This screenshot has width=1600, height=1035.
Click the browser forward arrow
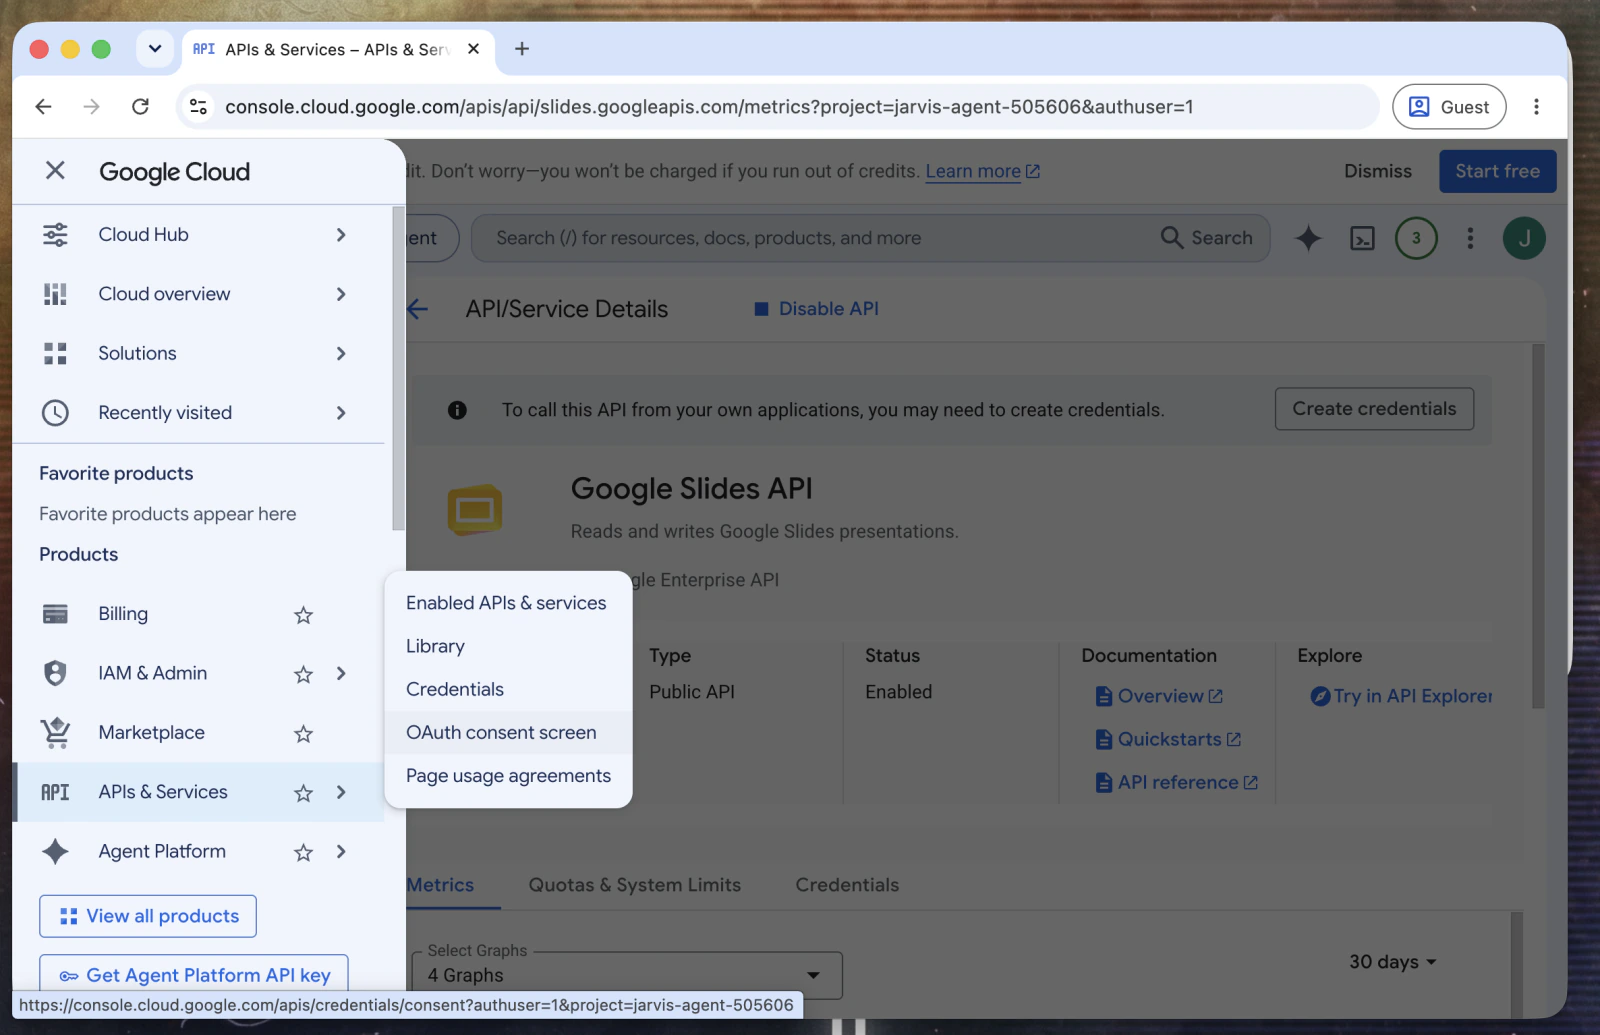91,107
